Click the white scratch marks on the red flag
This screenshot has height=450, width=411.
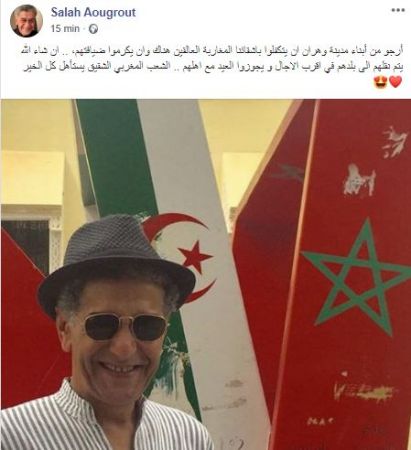[x=360, y=180]
